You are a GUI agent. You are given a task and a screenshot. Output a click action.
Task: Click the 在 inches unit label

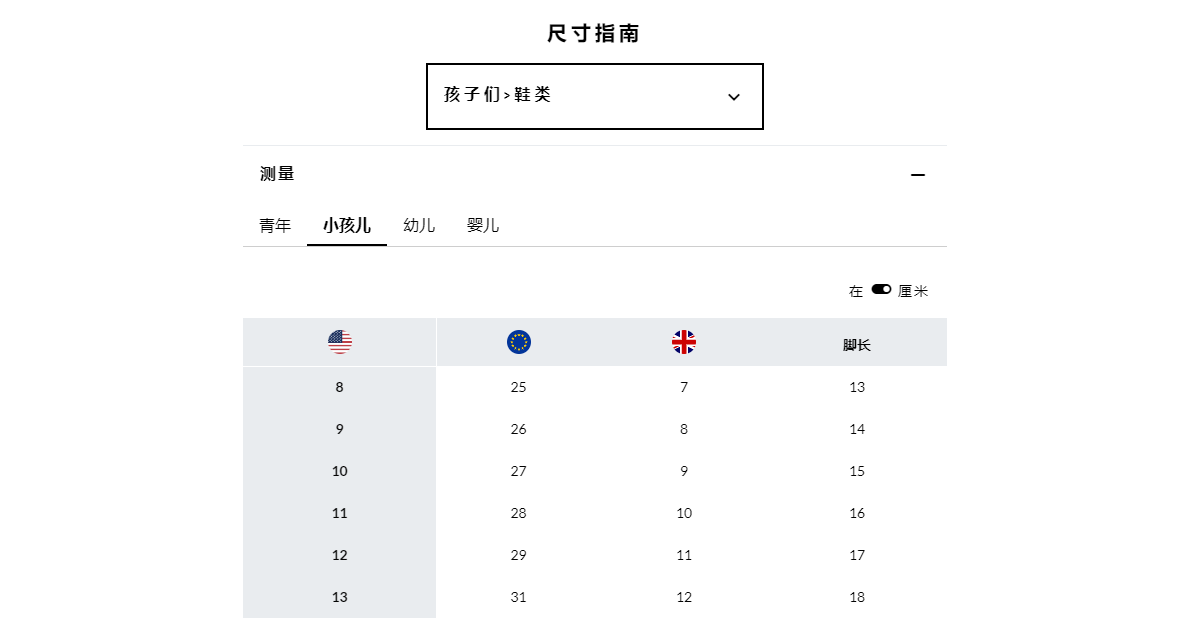pos(856,291)
